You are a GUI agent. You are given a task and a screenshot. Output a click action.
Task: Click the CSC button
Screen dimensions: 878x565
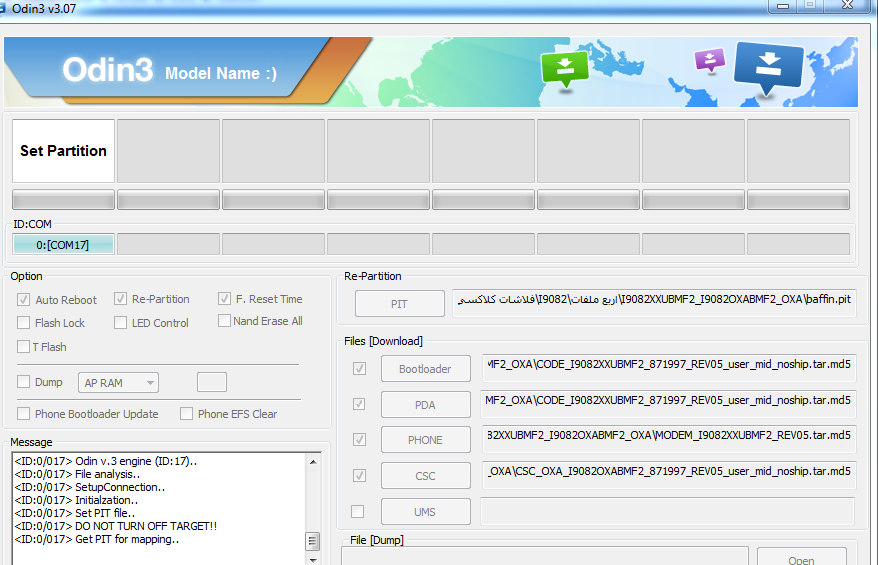[x=426, y=476]
